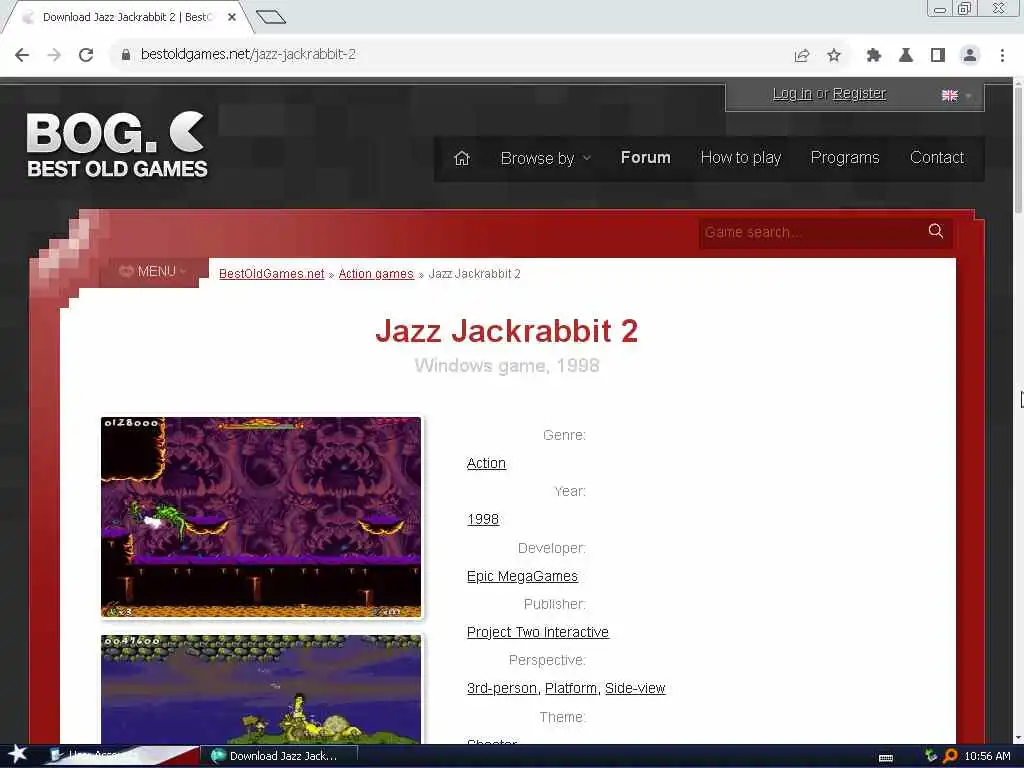
Task: Click the BOG Best Old Games logo
Action: coord(117,144)
